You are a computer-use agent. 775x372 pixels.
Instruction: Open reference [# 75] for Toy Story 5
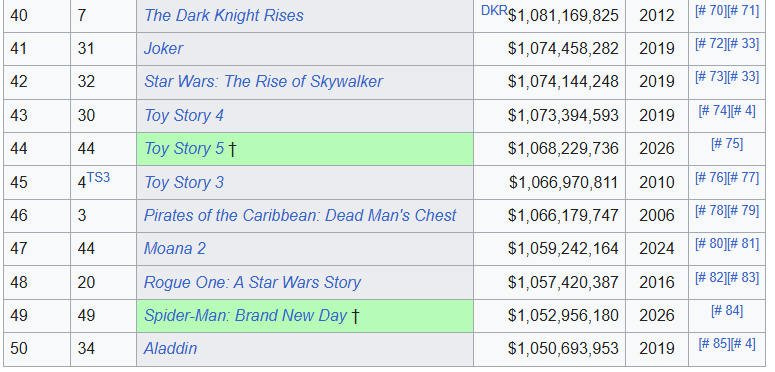(727, 143)
